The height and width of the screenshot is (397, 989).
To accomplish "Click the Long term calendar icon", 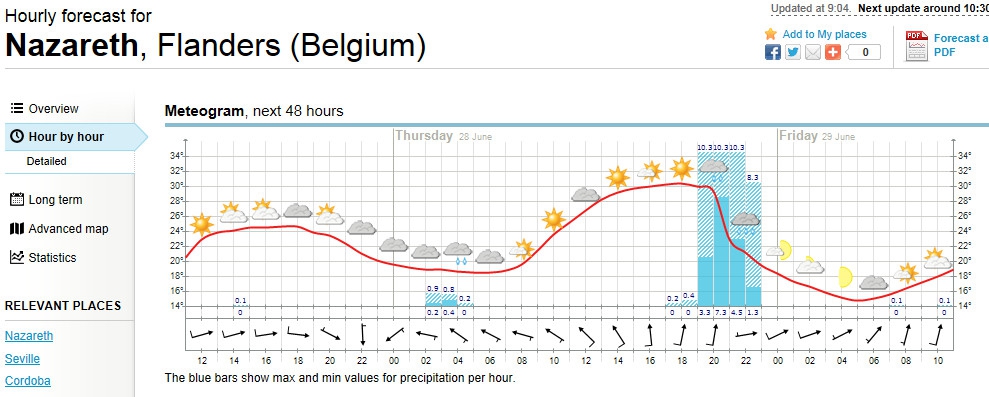I will tap(17, 199).
